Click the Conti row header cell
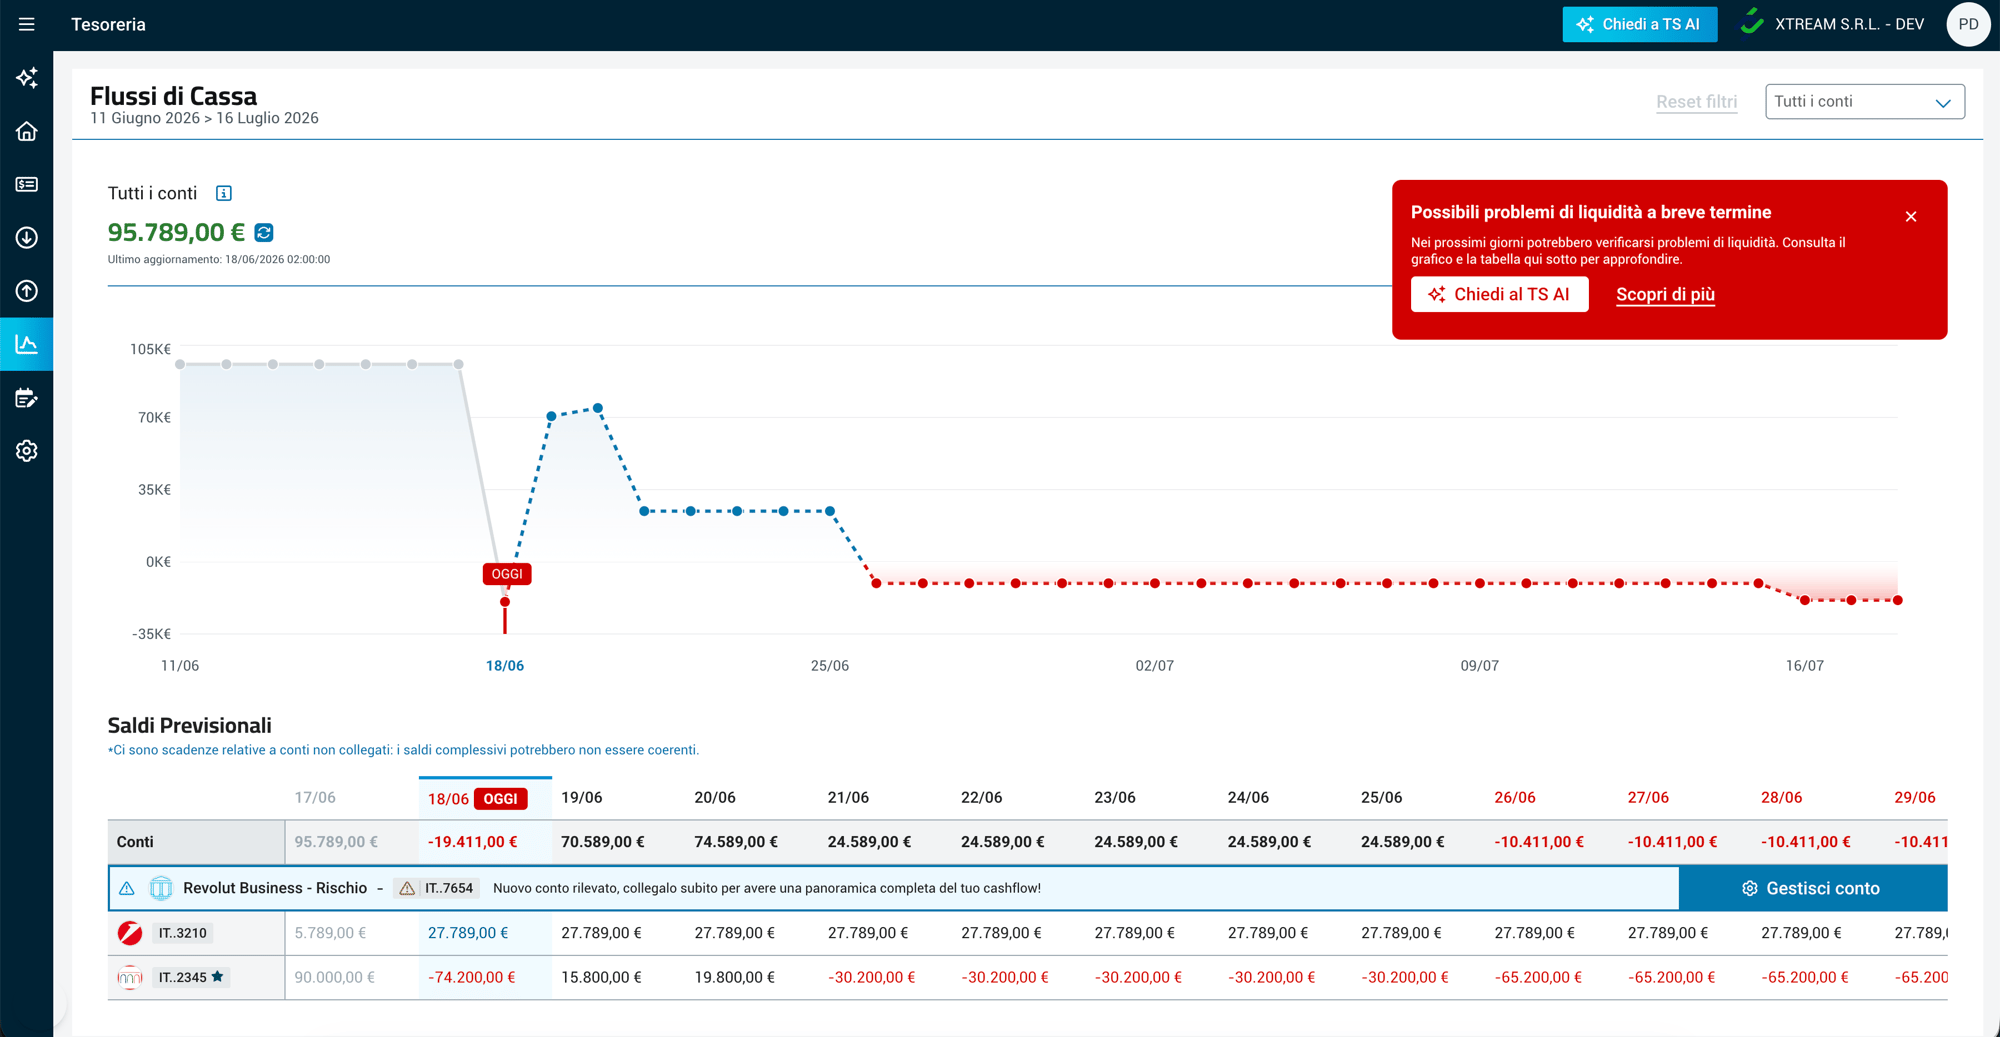The height and width of the screenshot is (1037, 2000). (x=196, y=842)
